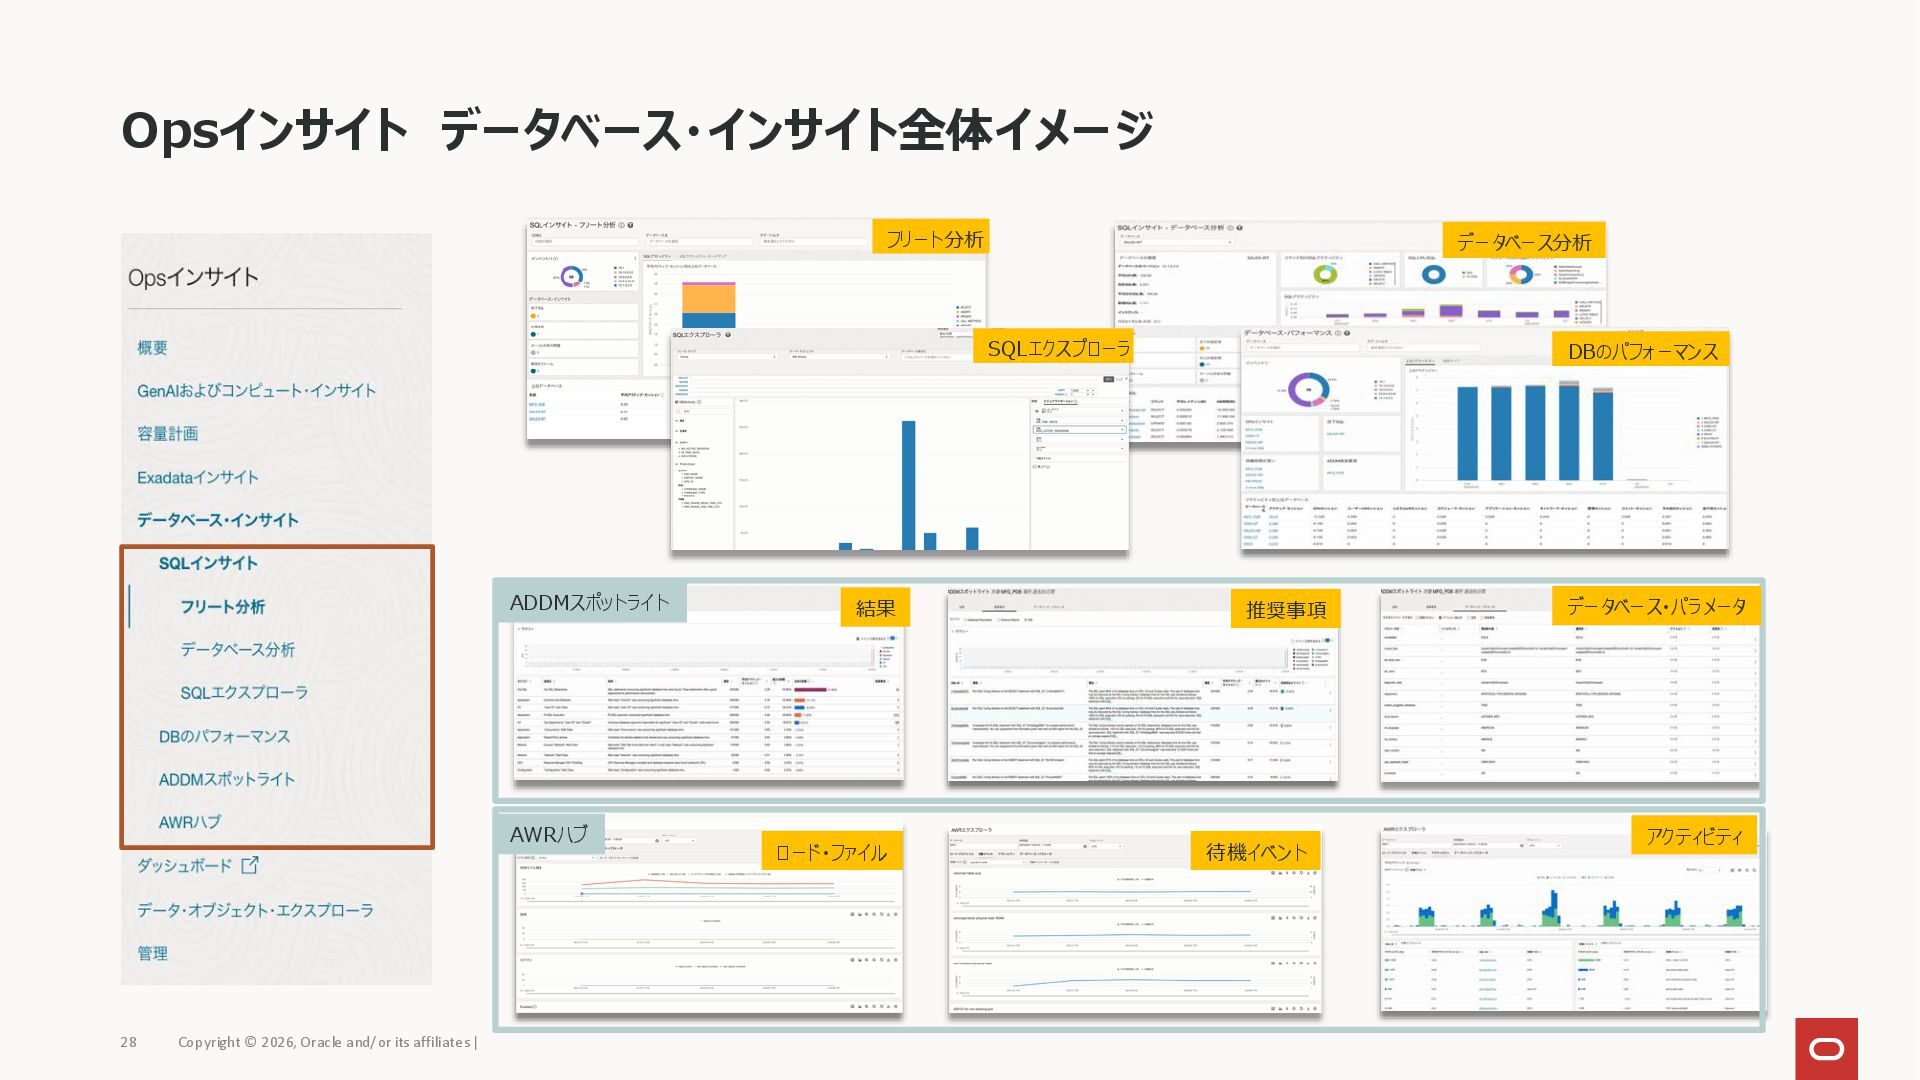
Task: Expand the データベース・インサイト section
Action: (217, 520)
